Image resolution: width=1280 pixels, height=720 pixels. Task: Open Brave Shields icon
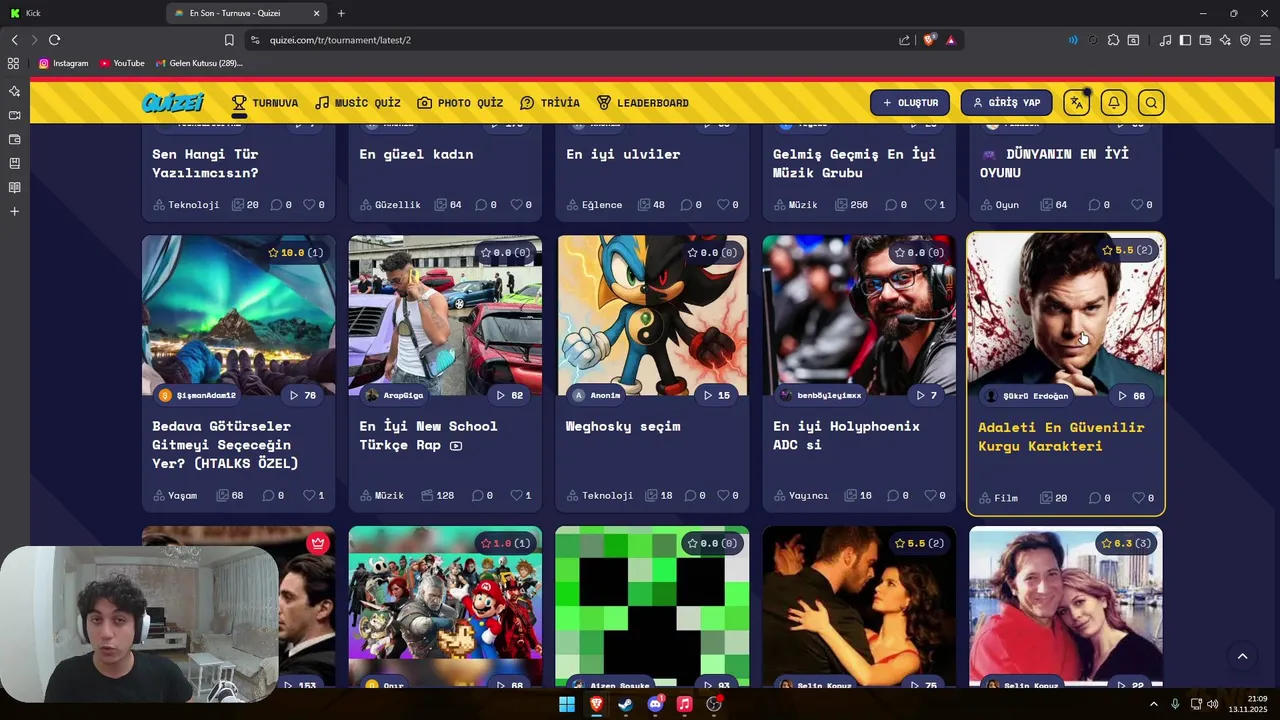coord(929,40)
